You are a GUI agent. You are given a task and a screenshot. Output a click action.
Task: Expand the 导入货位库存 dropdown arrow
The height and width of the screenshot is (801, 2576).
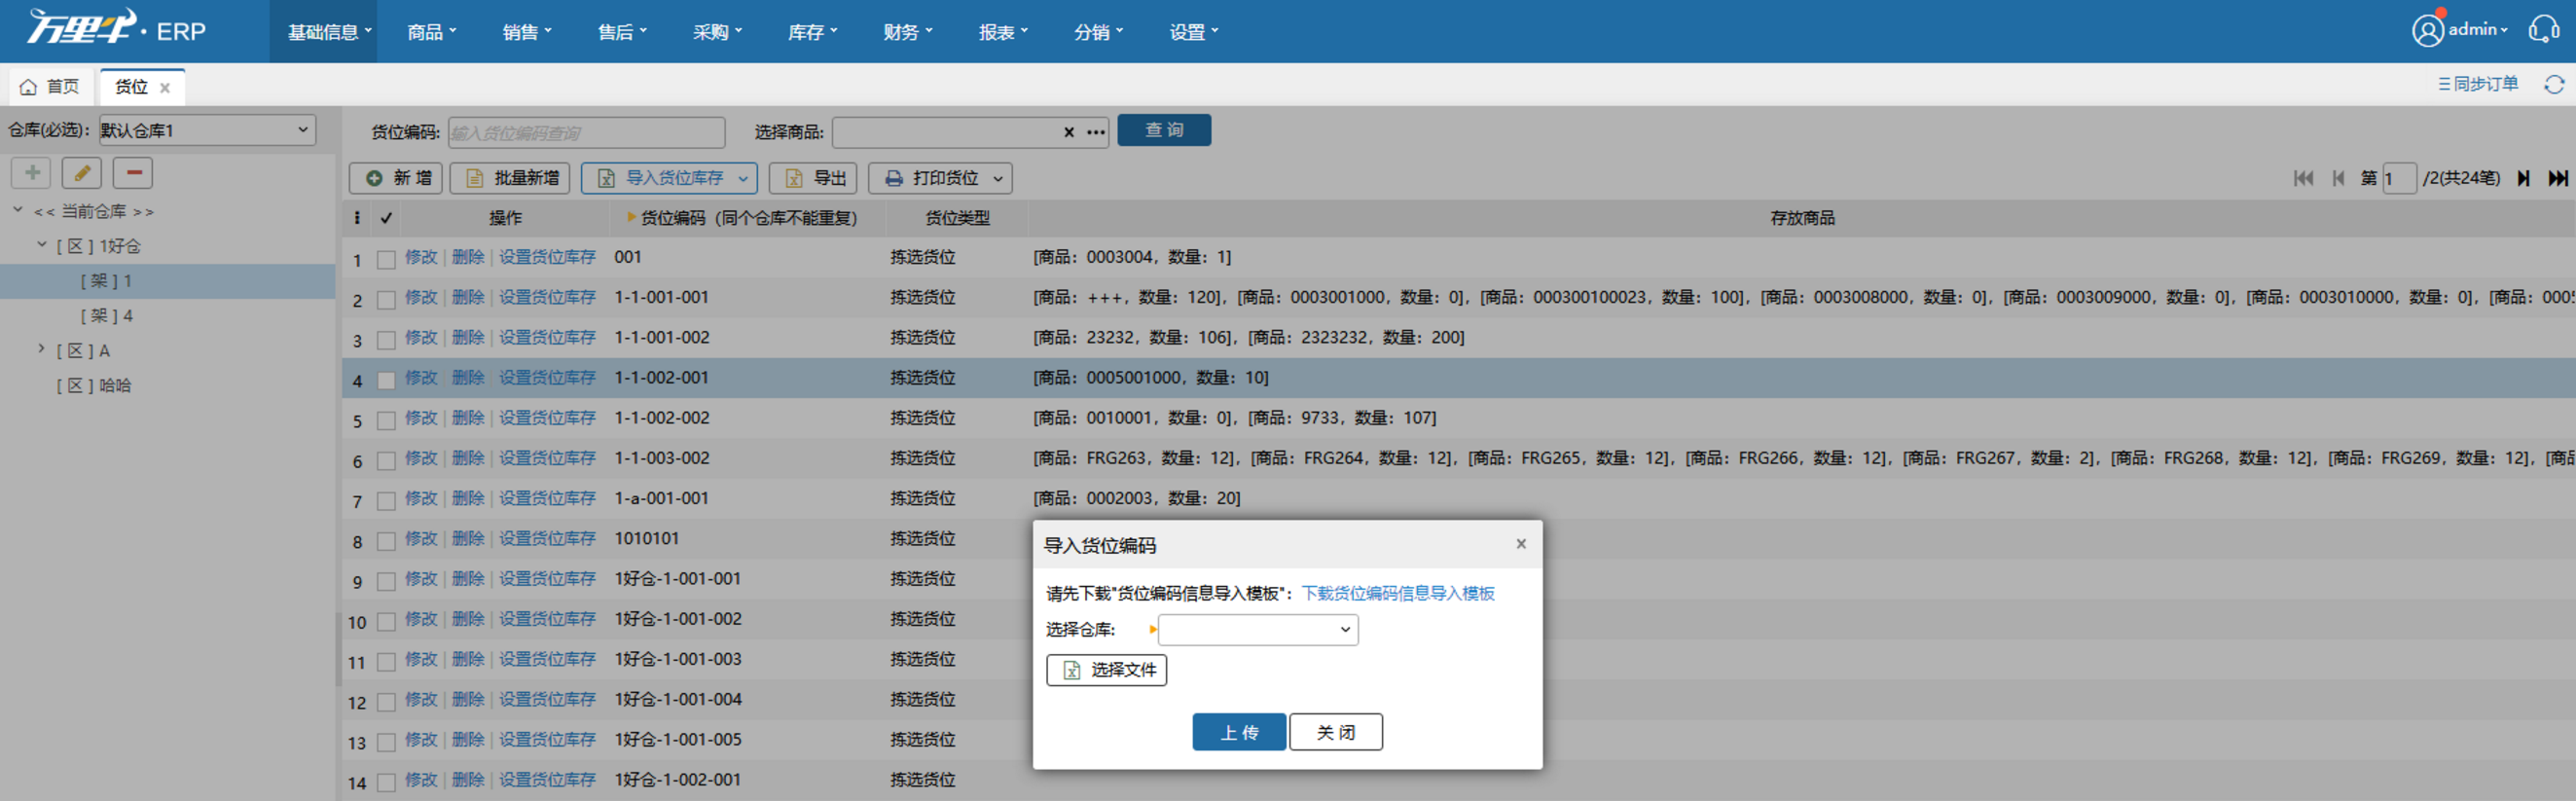click(743, 178)
